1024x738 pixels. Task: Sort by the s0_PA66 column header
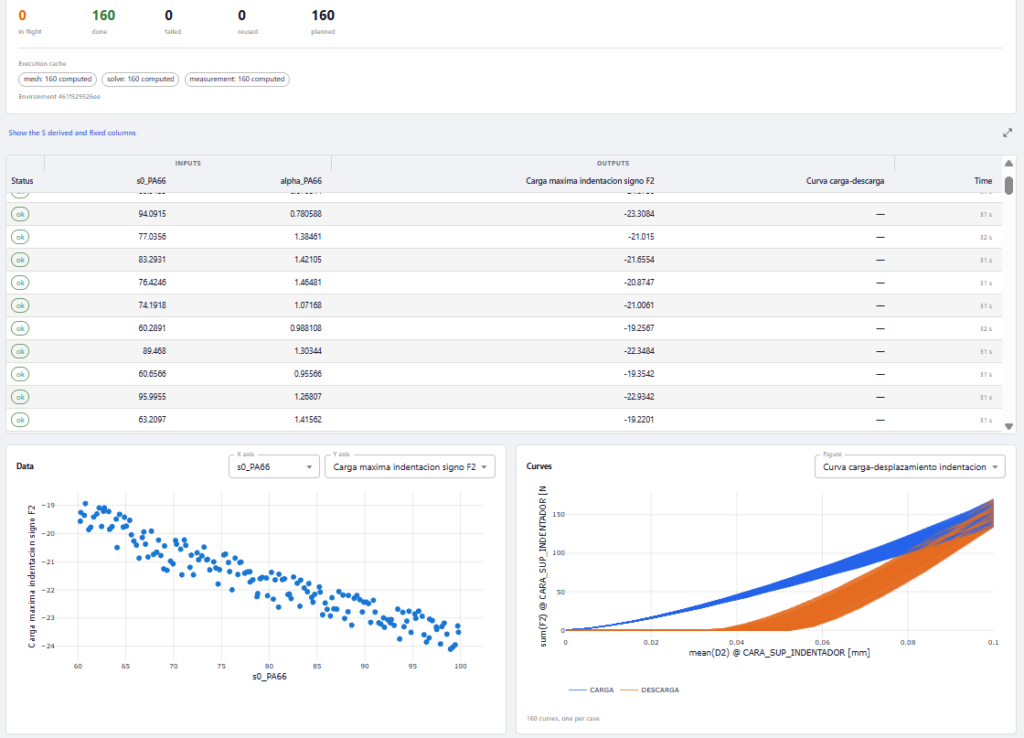151,181
